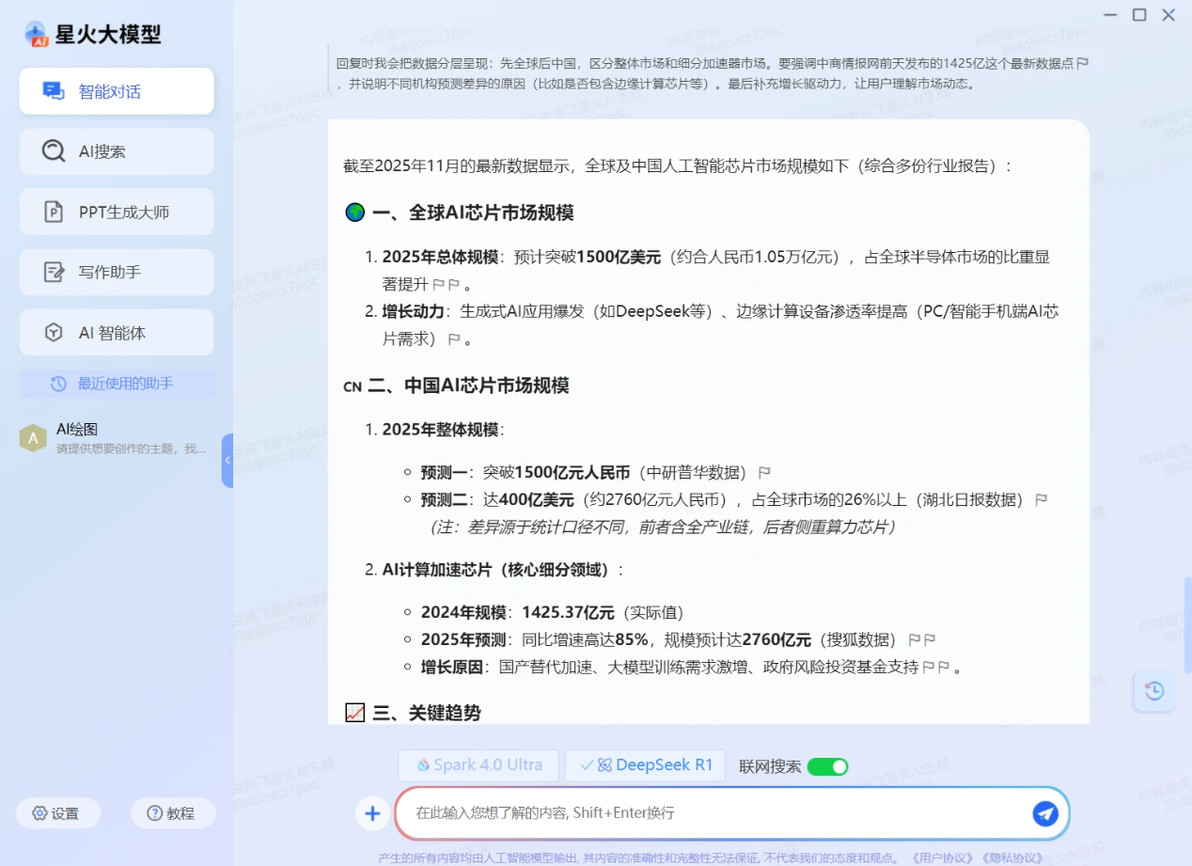The image size is (1192, 866).
Task: Click the text 1425.37亿元
Action: [568, 613]
